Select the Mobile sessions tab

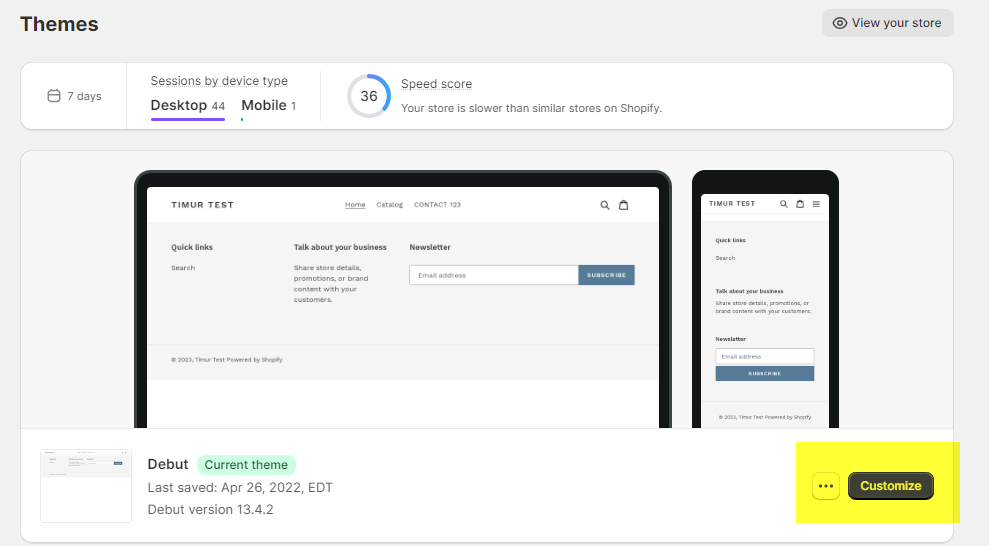pos(269,106)
